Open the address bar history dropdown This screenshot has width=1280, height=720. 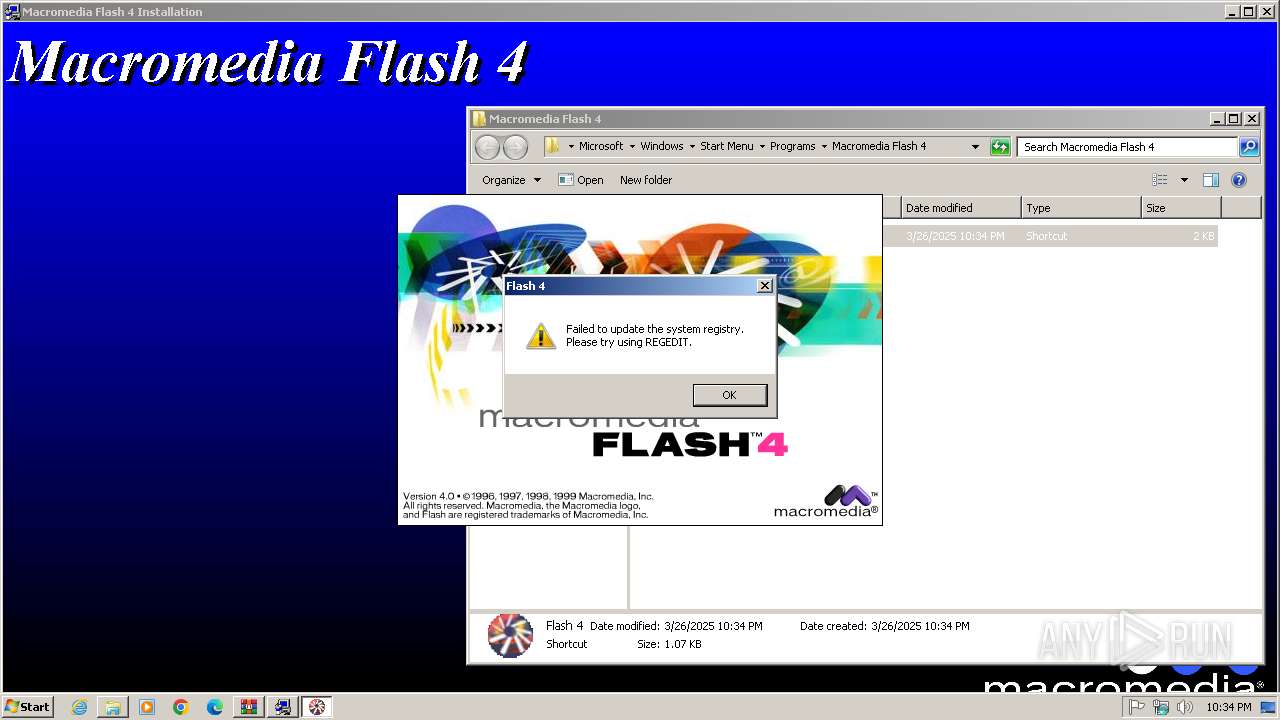tap(976, 147)
